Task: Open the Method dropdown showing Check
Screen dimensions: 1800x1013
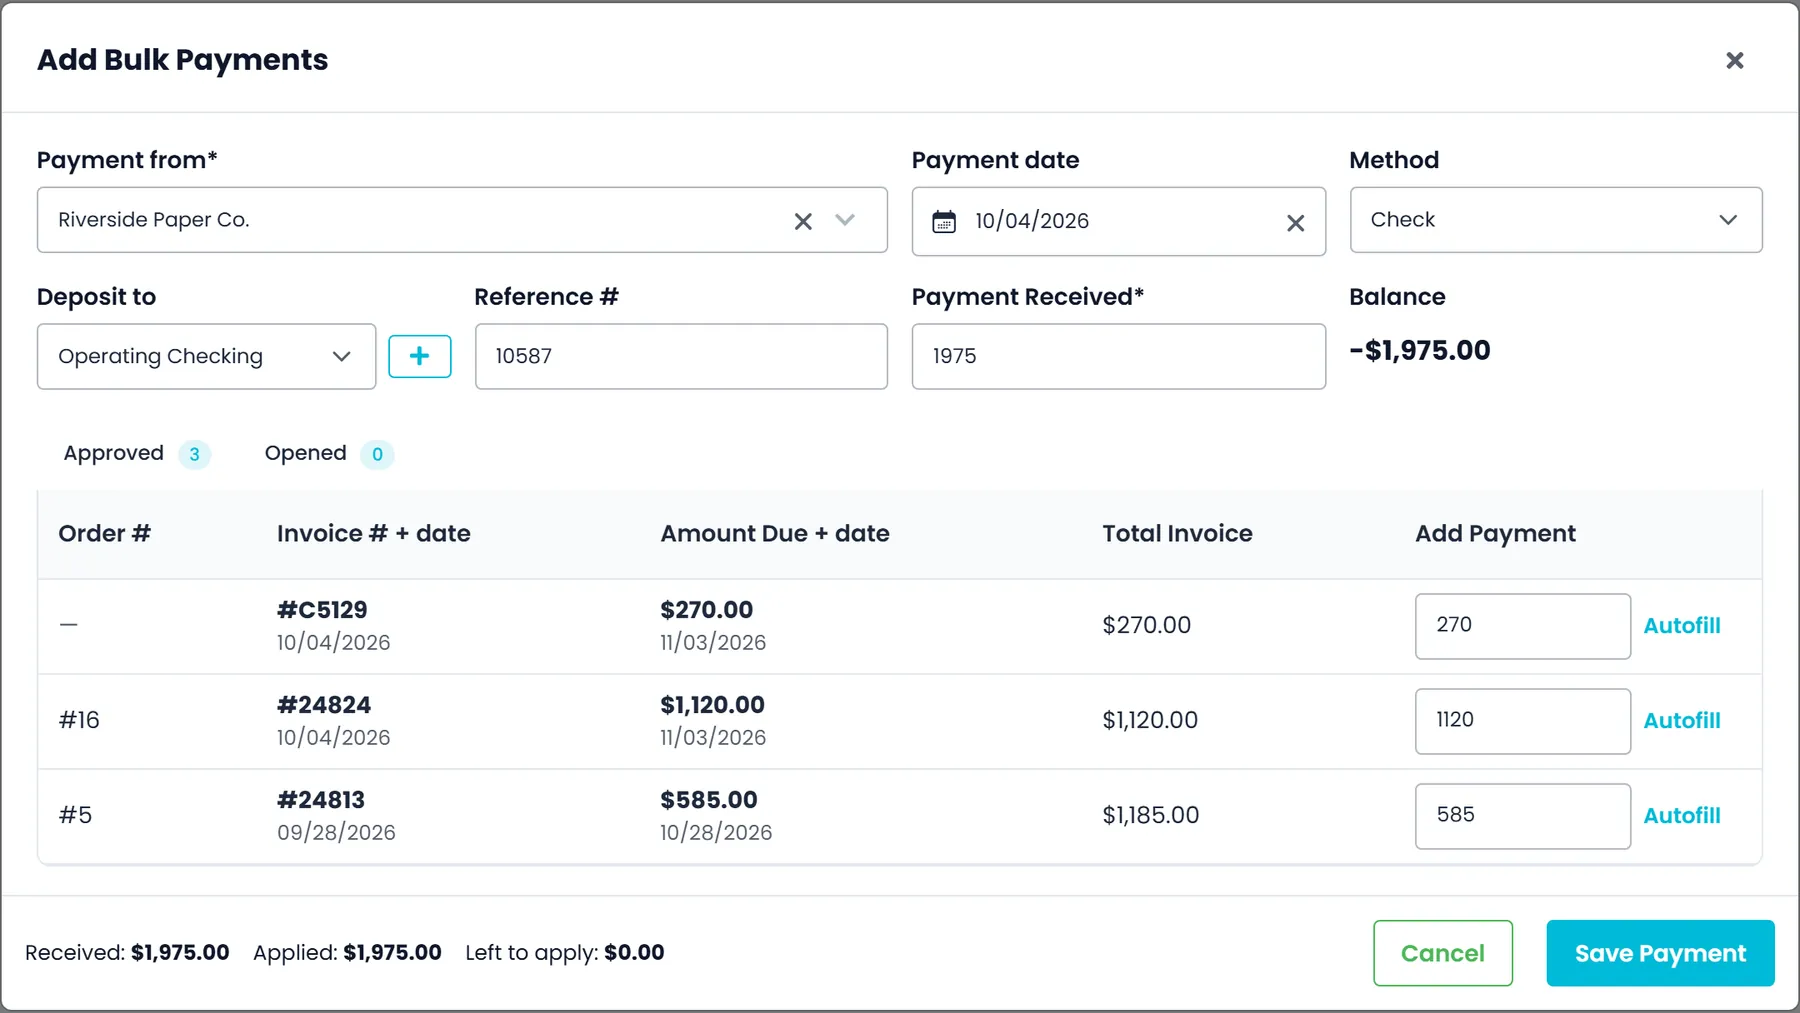Action: (x=1556, y=220)
